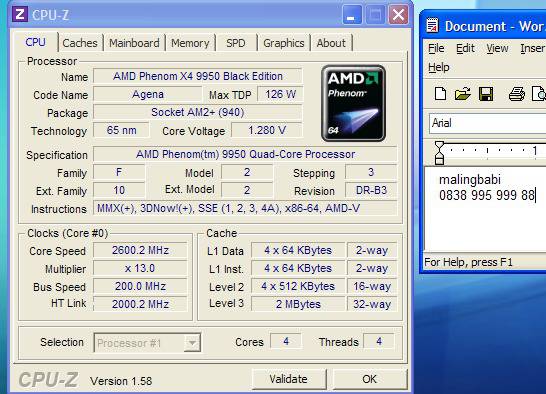Click the Max TDP value 126 W
Image resolution: width=546 pixels, height=394 pixels.
click(x=280, y=94)
